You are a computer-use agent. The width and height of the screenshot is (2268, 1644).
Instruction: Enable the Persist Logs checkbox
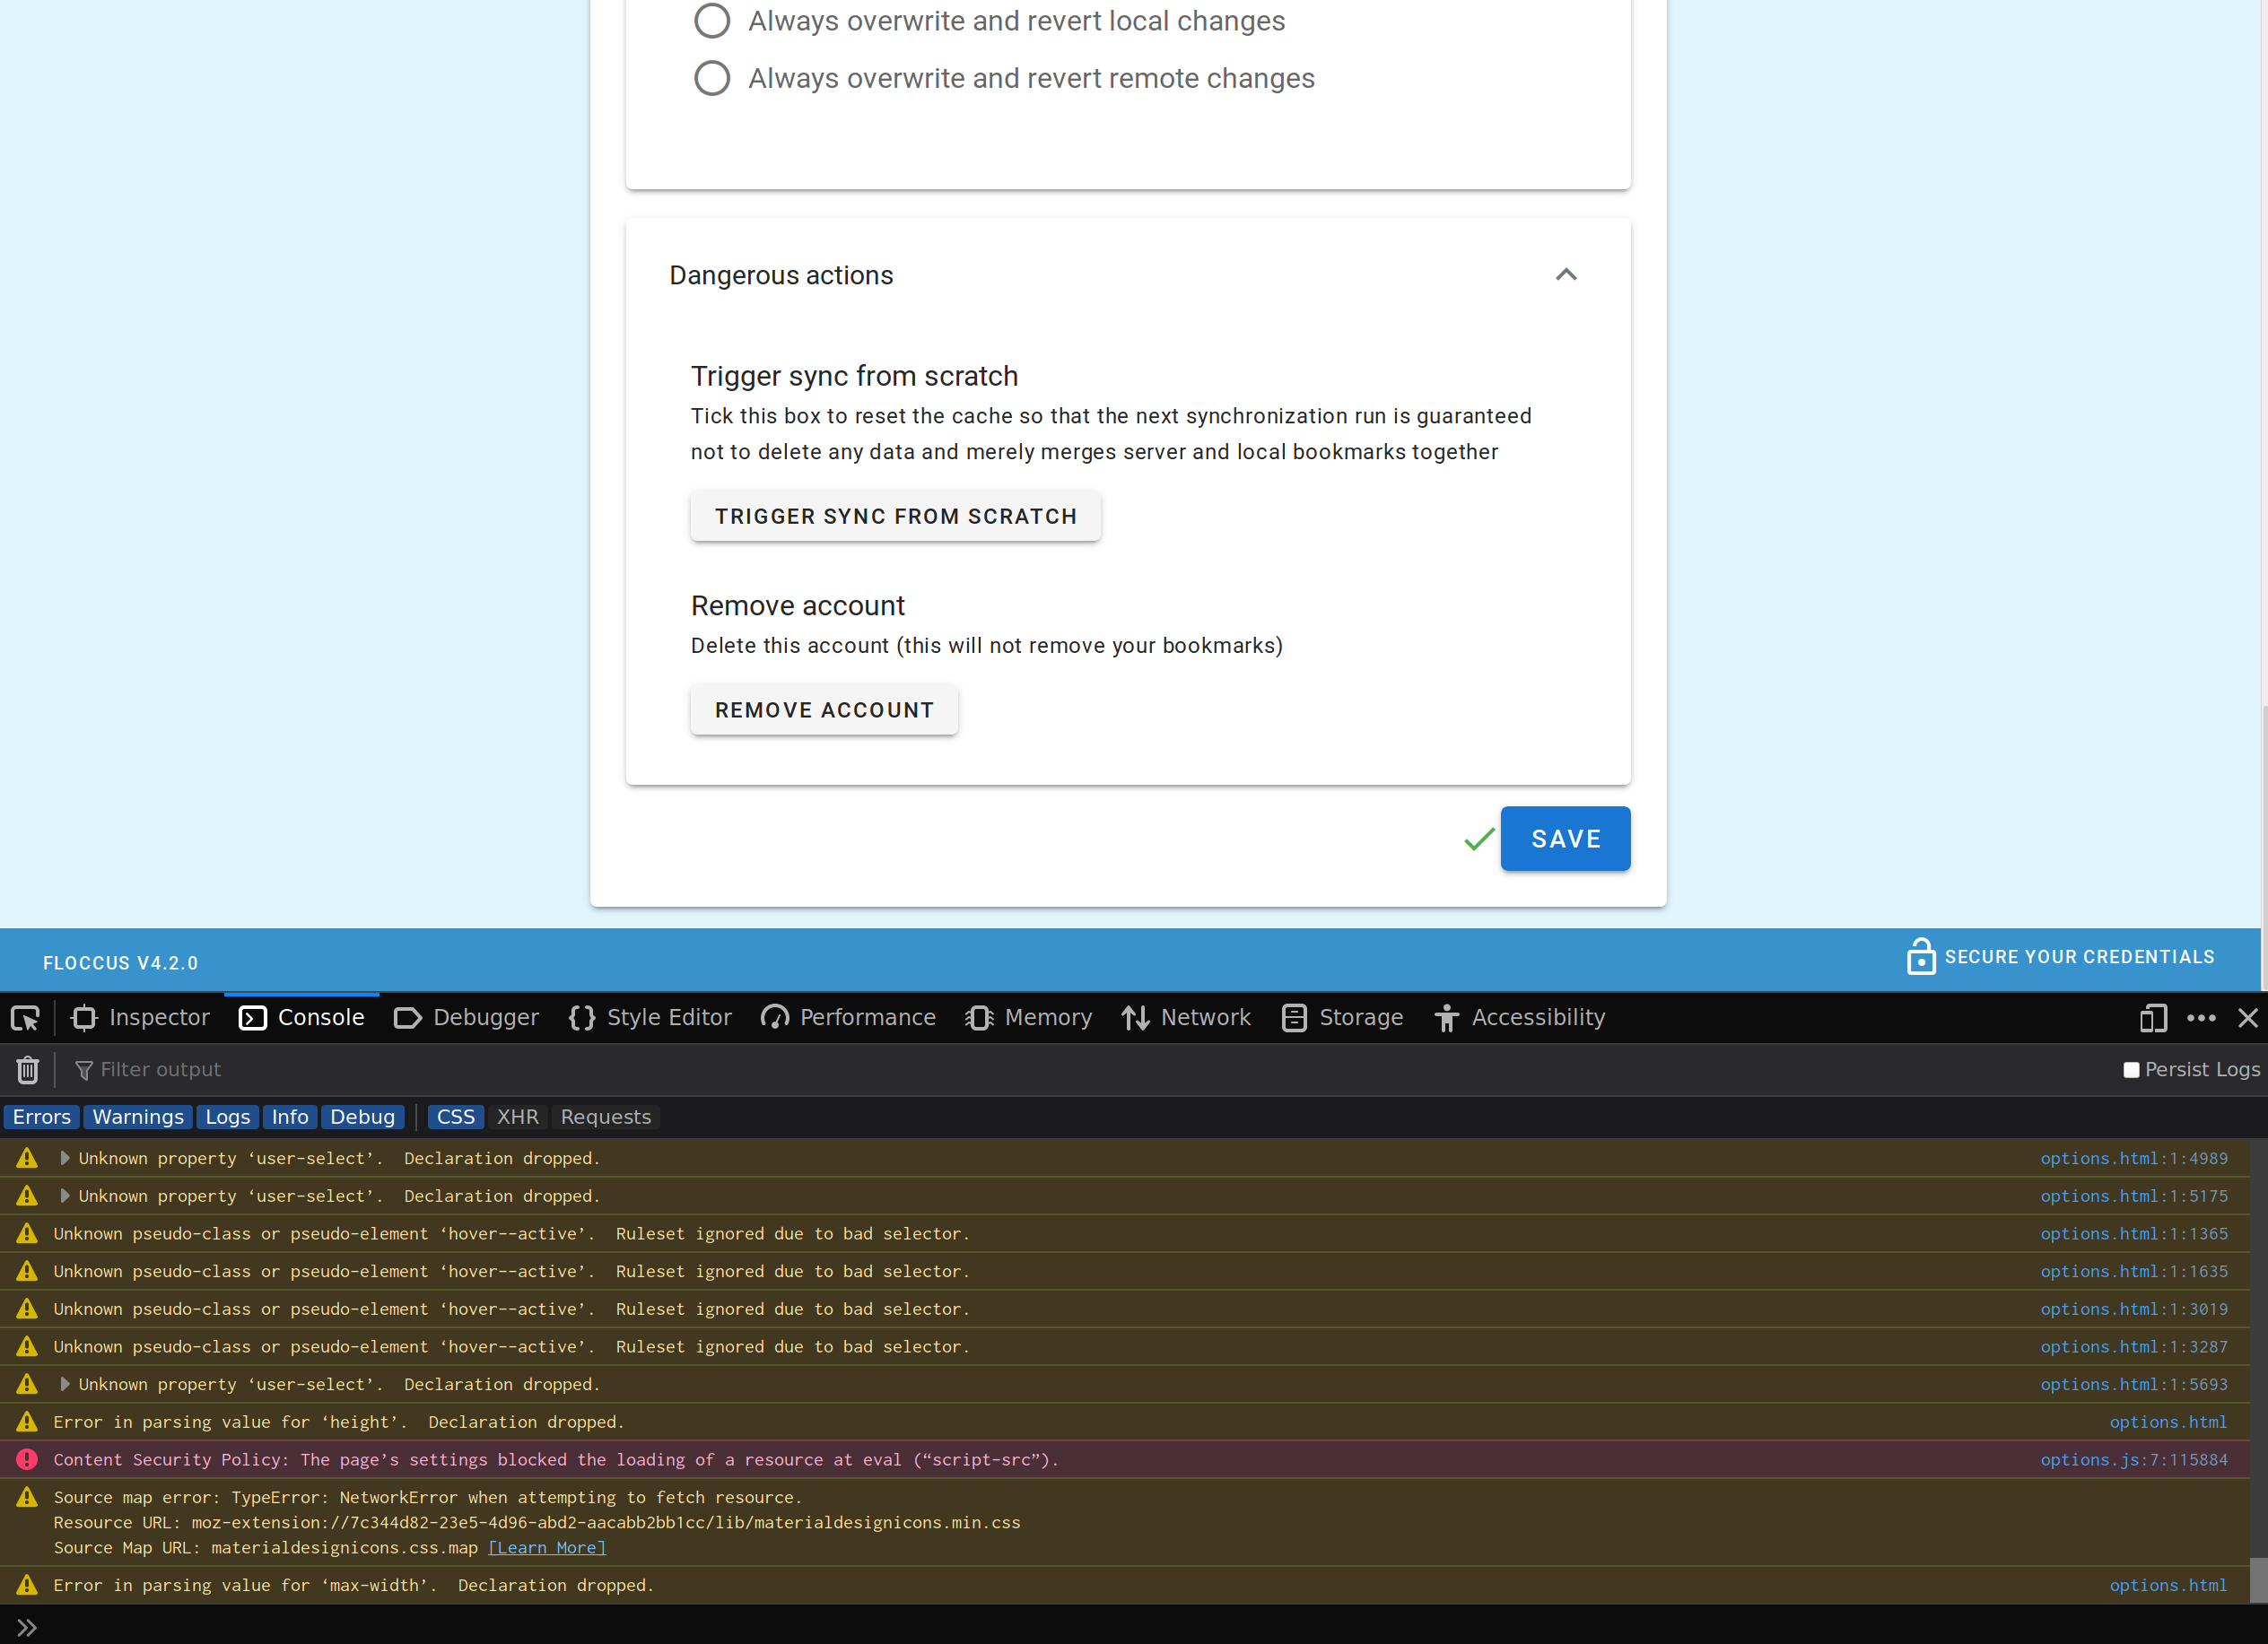2131,1070
